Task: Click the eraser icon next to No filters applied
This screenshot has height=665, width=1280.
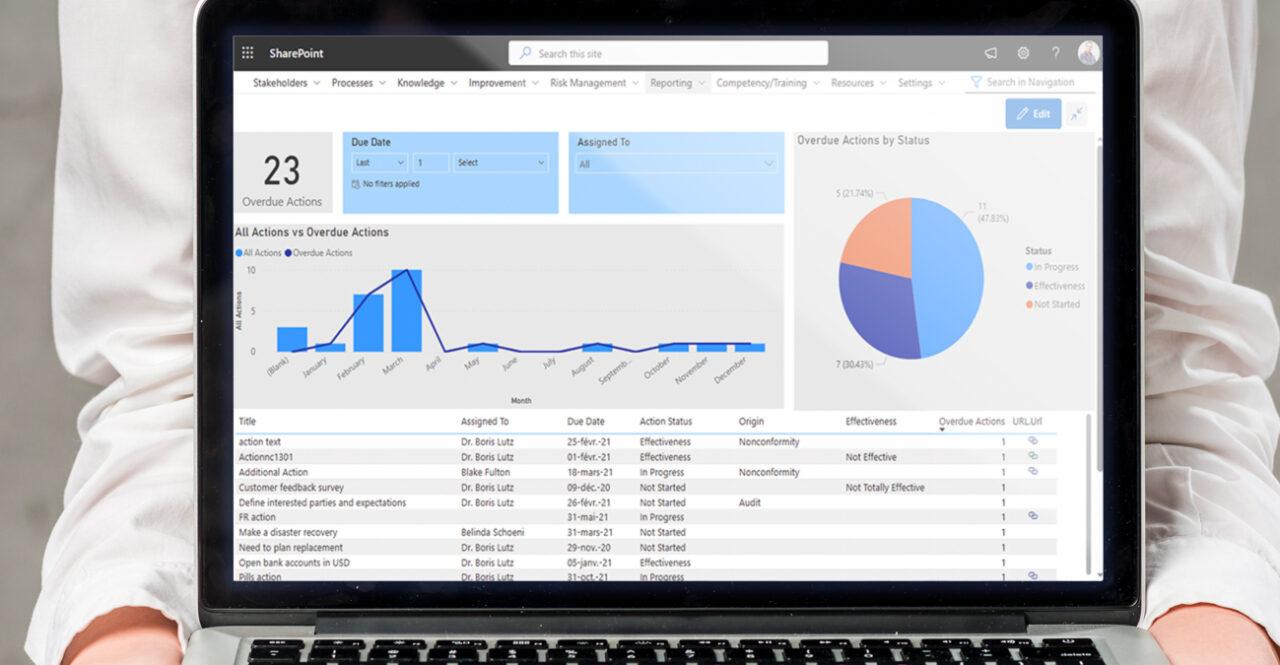Action: click(355, 184)
